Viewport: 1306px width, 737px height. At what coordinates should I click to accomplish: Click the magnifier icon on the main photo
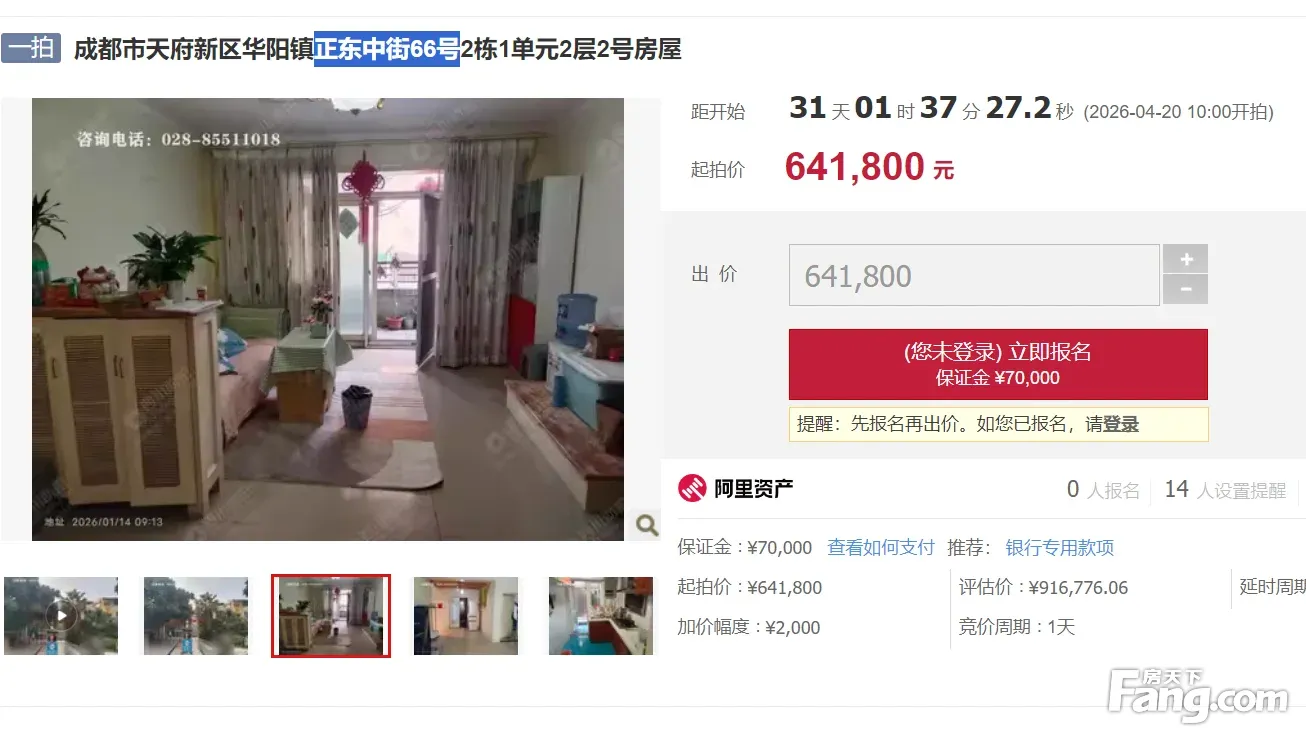point(646,524)
